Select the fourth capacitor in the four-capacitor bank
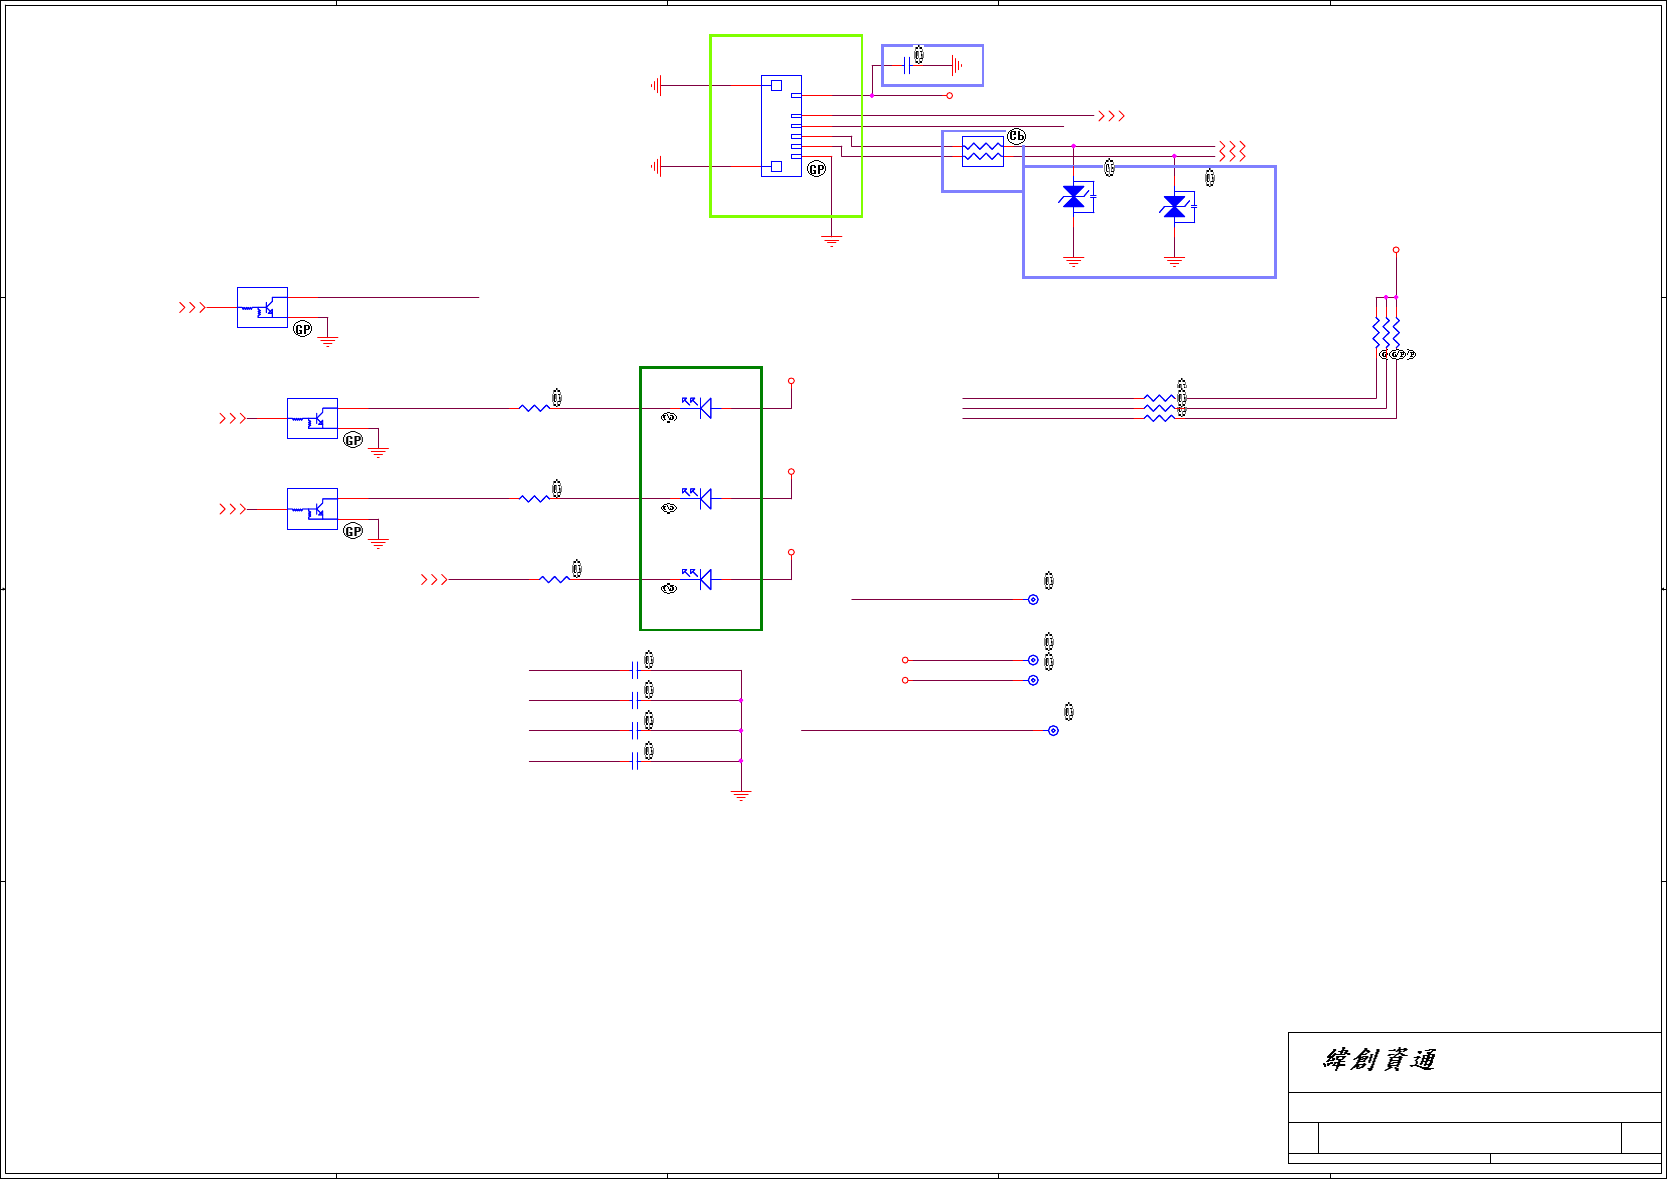This screenshot has width=1667, height=1179. pyautogui.click(x=635, y=761)
